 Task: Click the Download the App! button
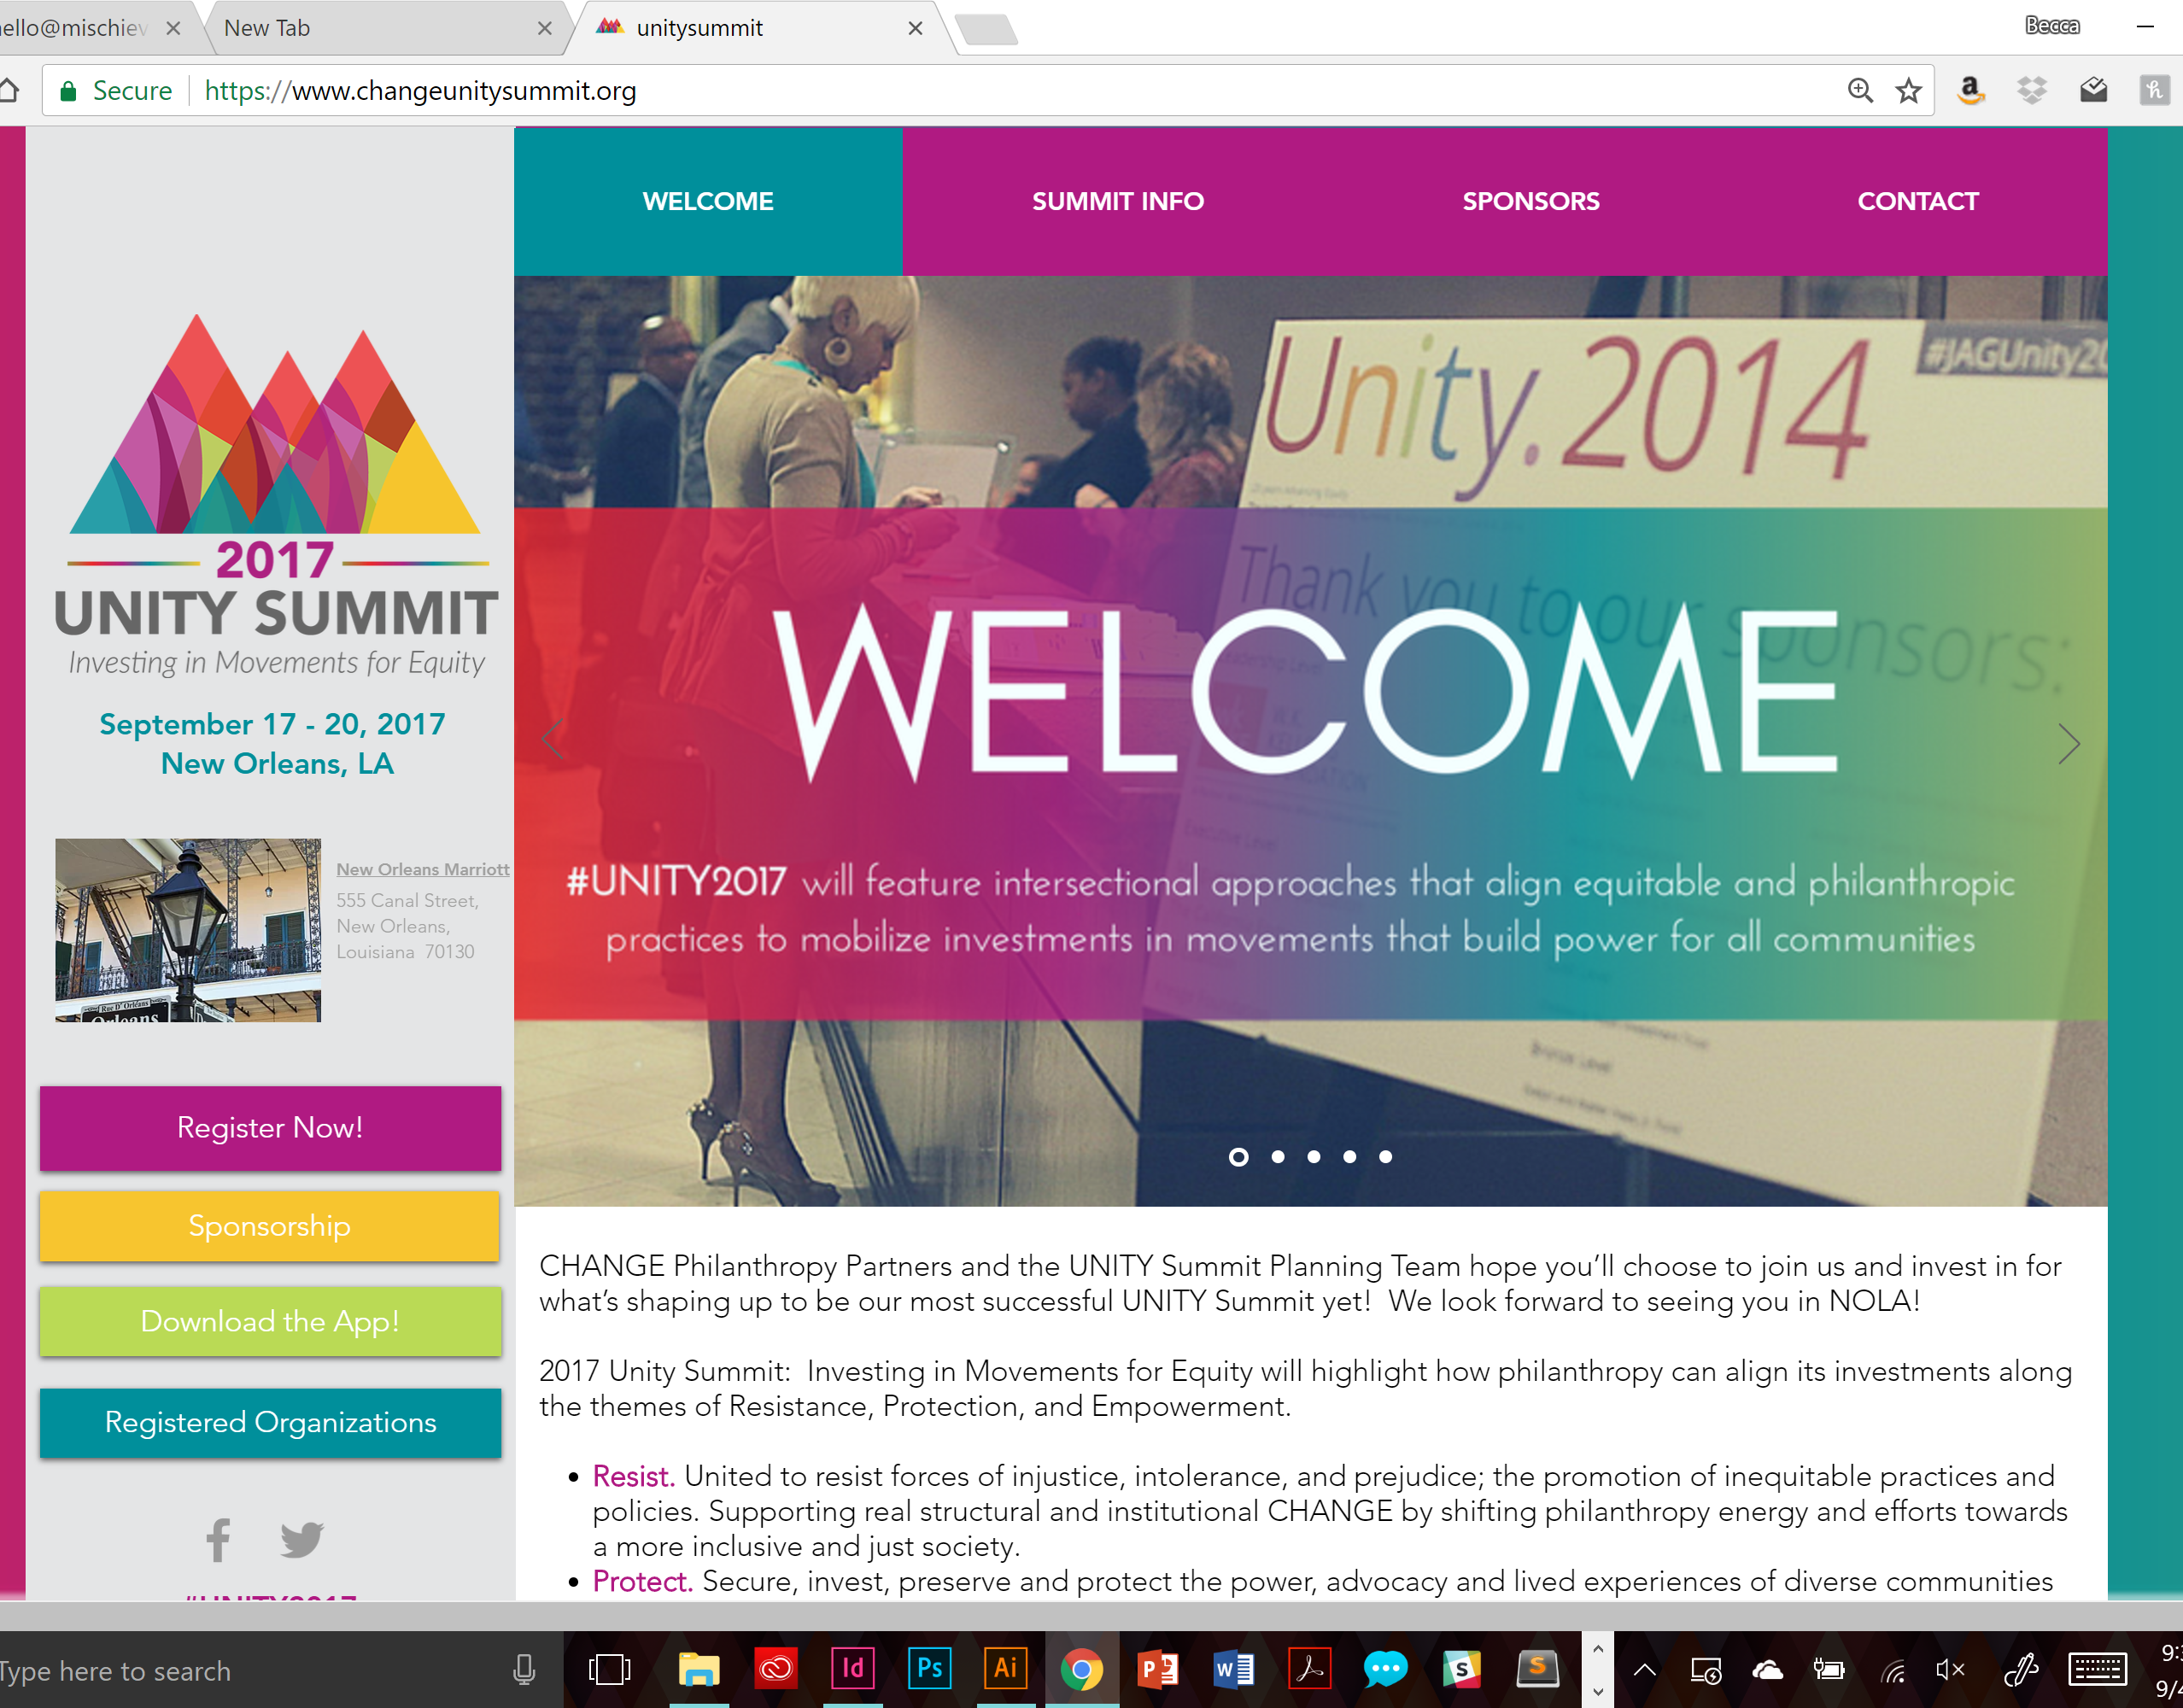270,1322
